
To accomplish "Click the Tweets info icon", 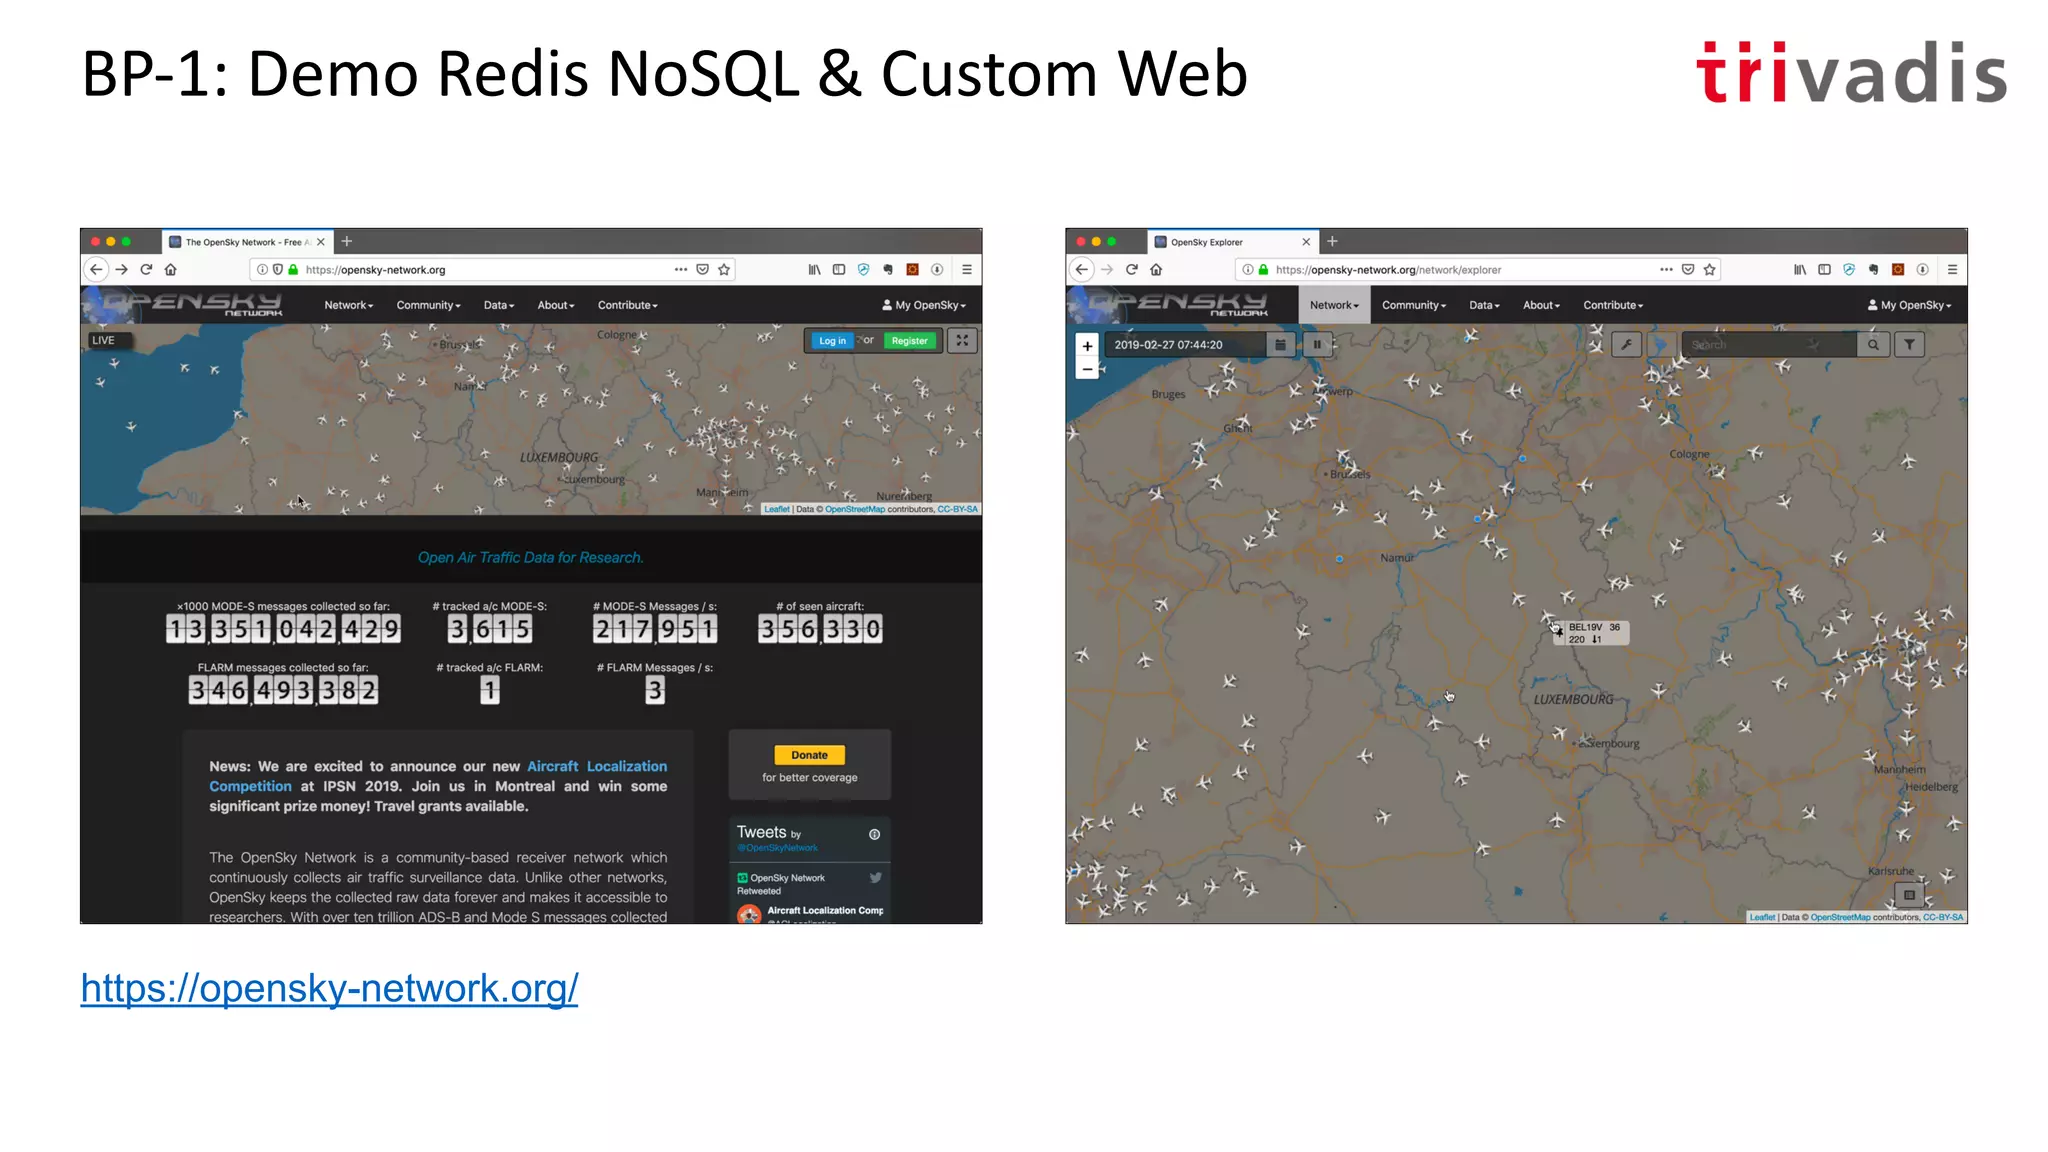I will tap(874, 834).
